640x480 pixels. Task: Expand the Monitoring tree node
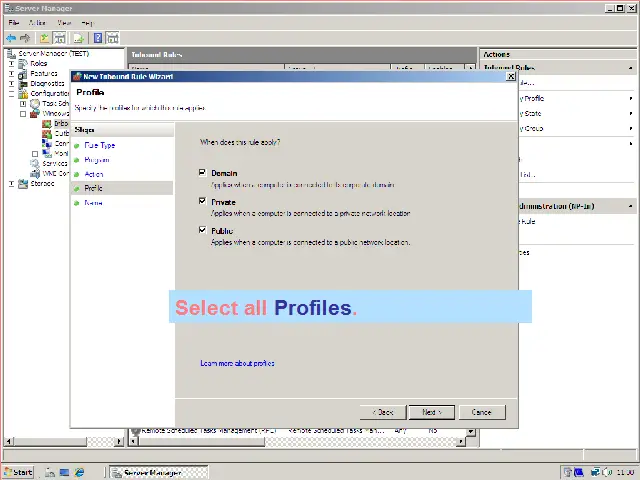35,154
